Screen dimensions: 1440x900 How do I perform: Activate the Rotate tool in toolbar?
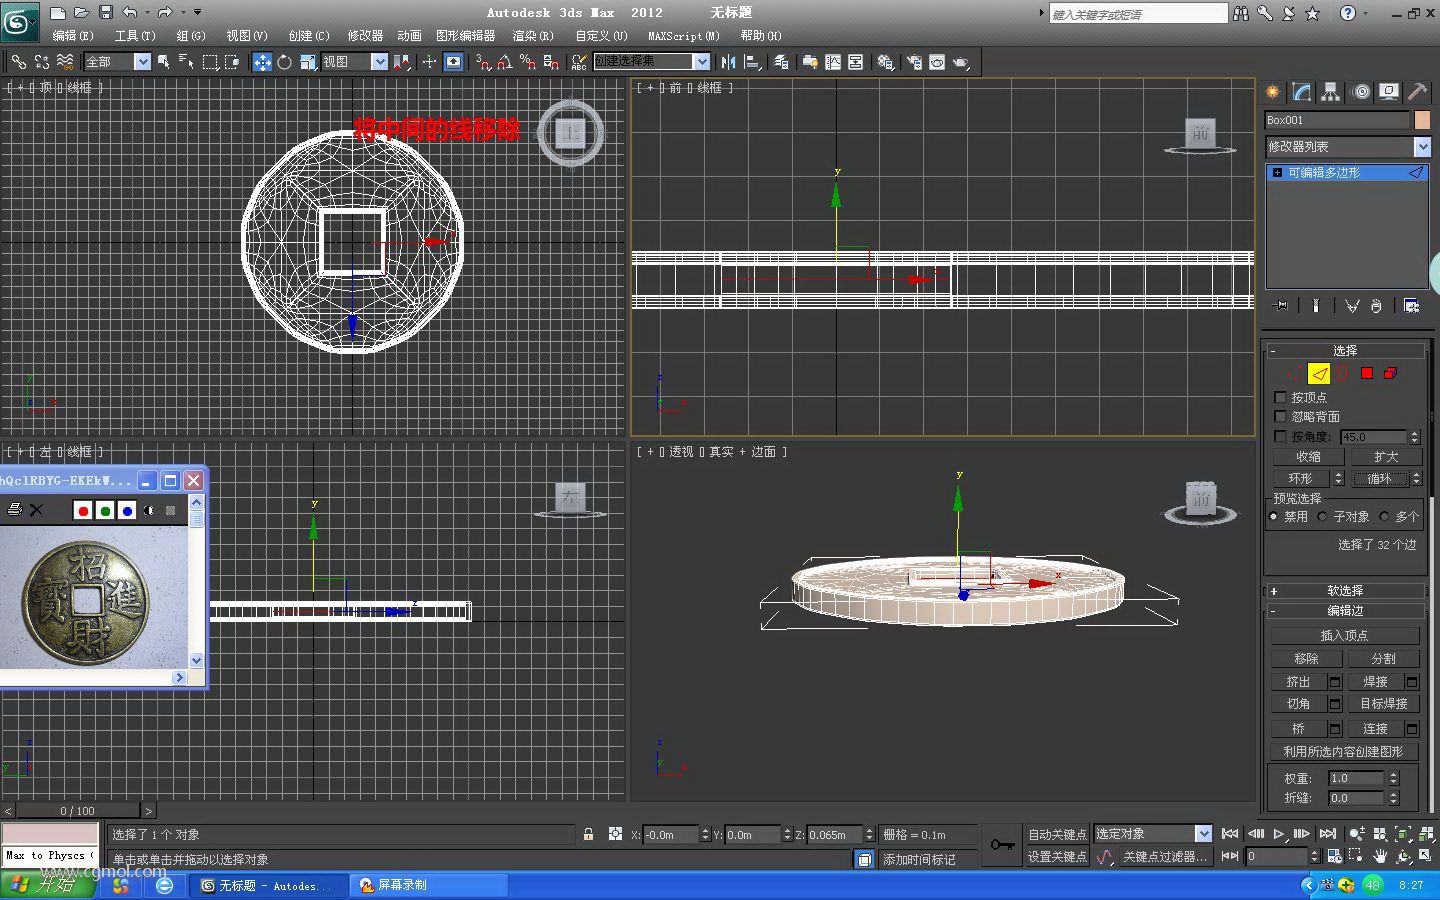pyautogui.click(x=285, y=62)
